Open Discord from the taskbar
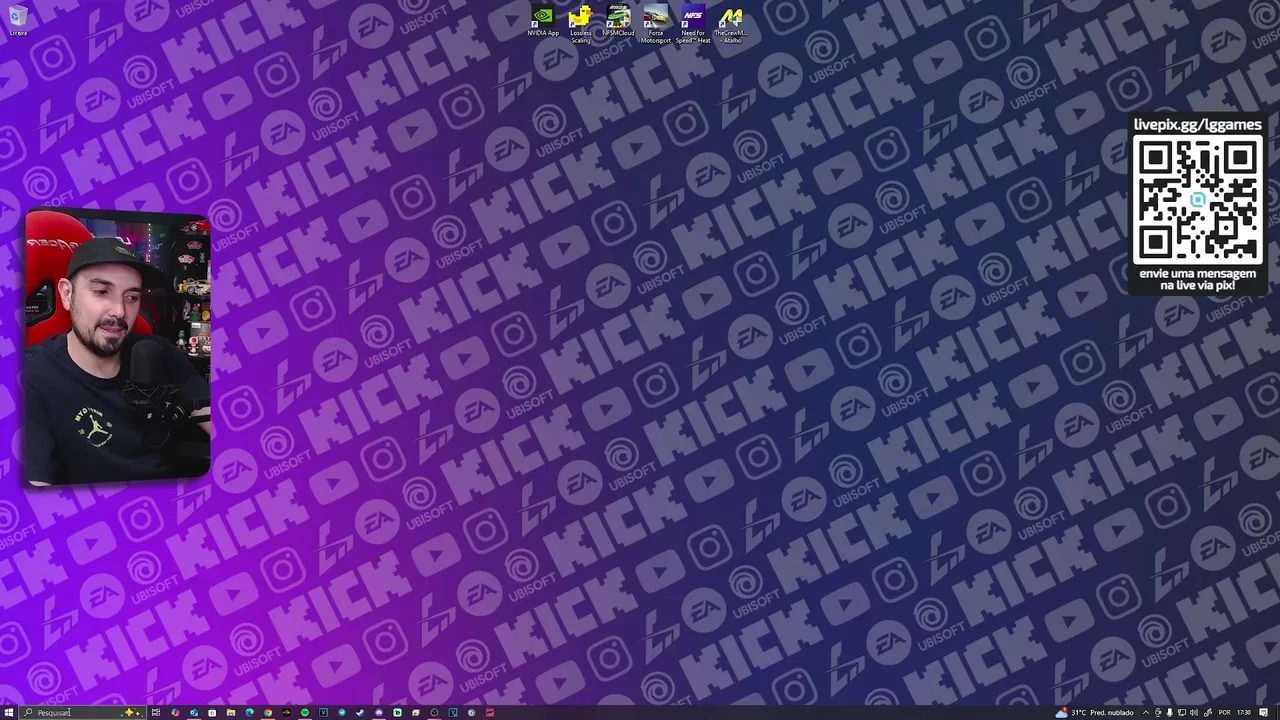Screen dimensions: 1280x720 click(x=379, y=712)
